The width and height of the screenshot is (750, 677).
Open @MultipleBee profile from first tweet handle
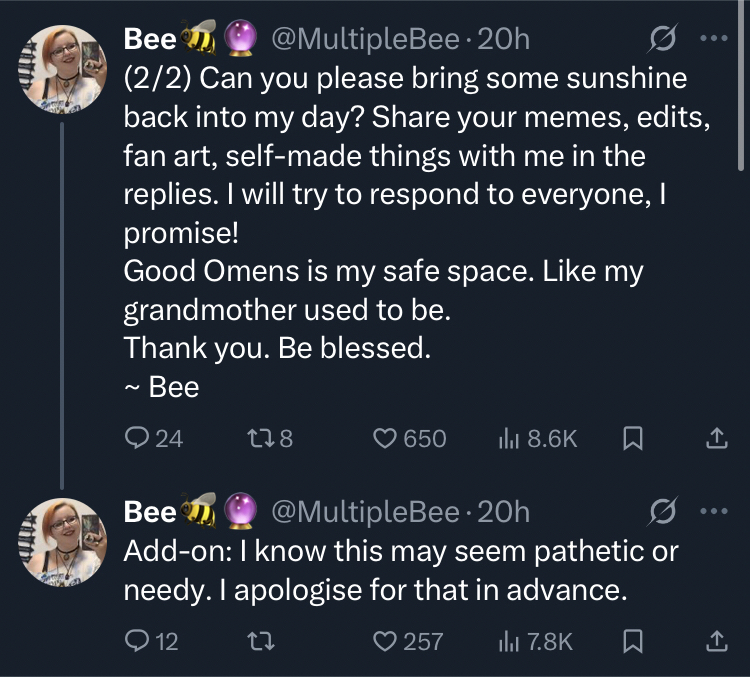point(367,40)
